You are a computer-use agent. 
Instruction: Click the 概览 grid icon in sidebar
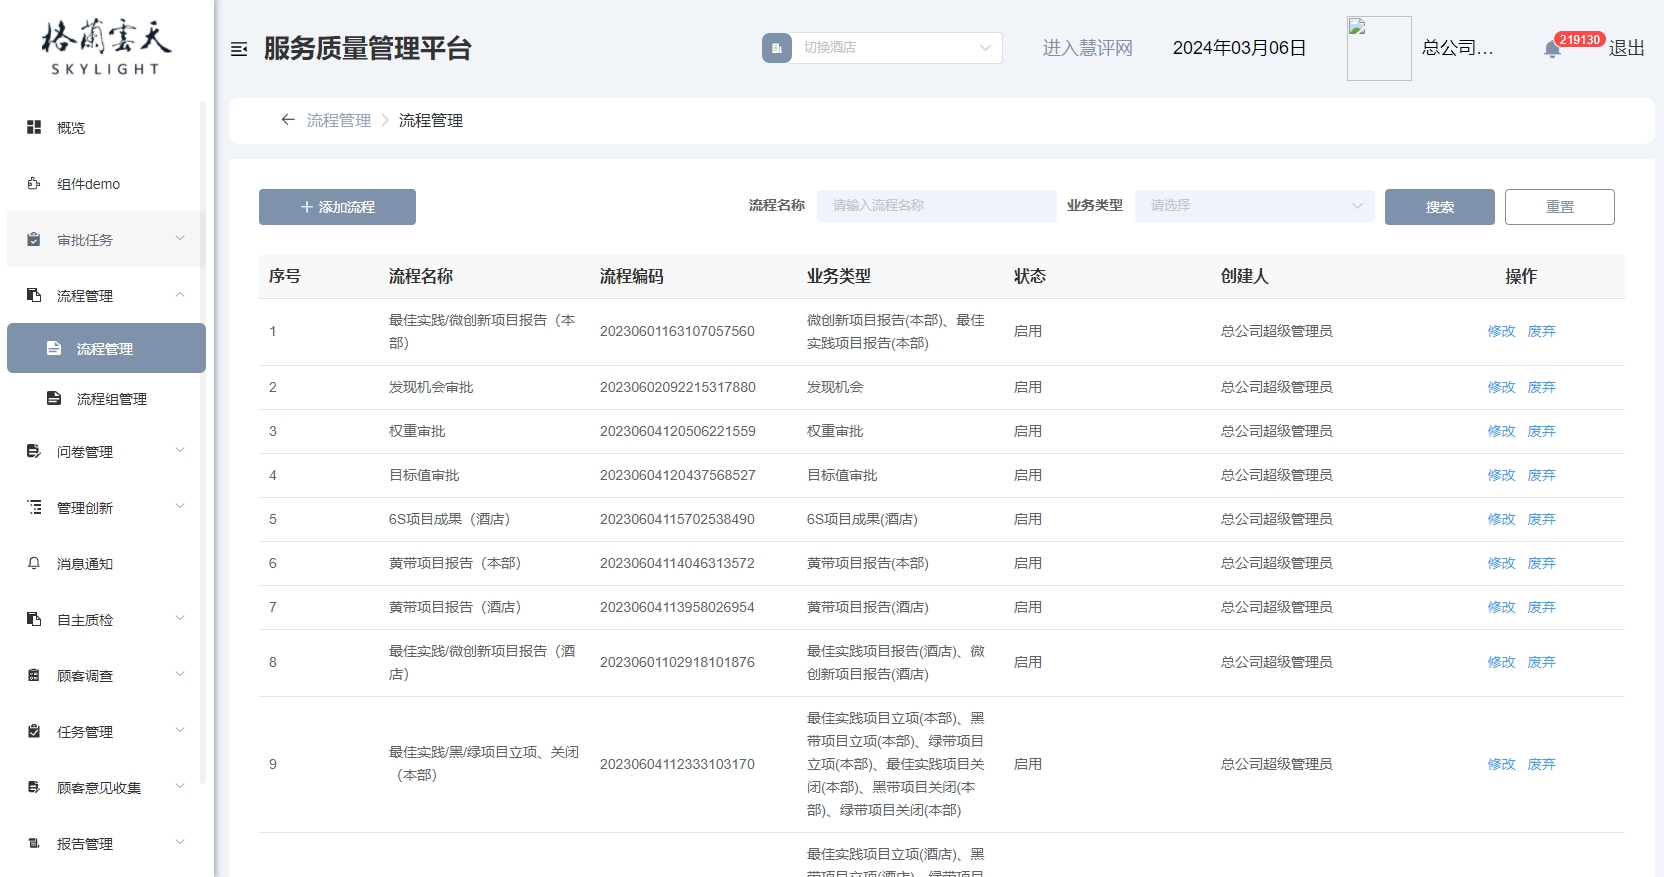[x=34, y=127]
